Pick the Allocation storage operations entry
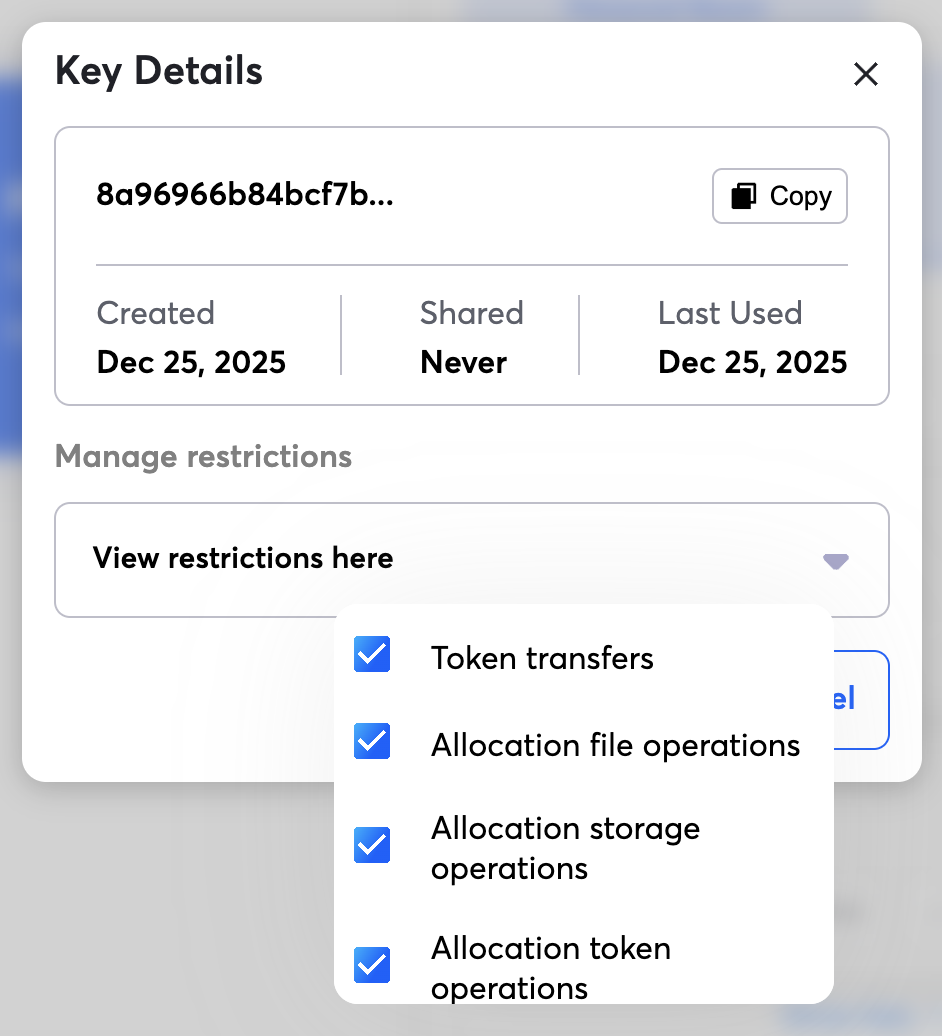The height and width of the screenshot is (1036, 942). (565, 848)
